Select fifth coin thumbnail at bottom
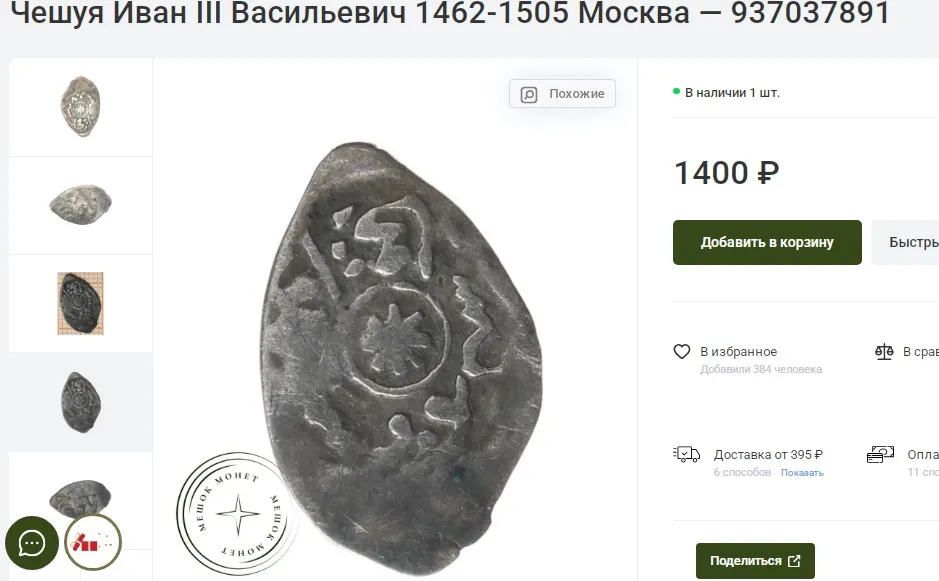939x581 pixels. click(x=80, y=500)
